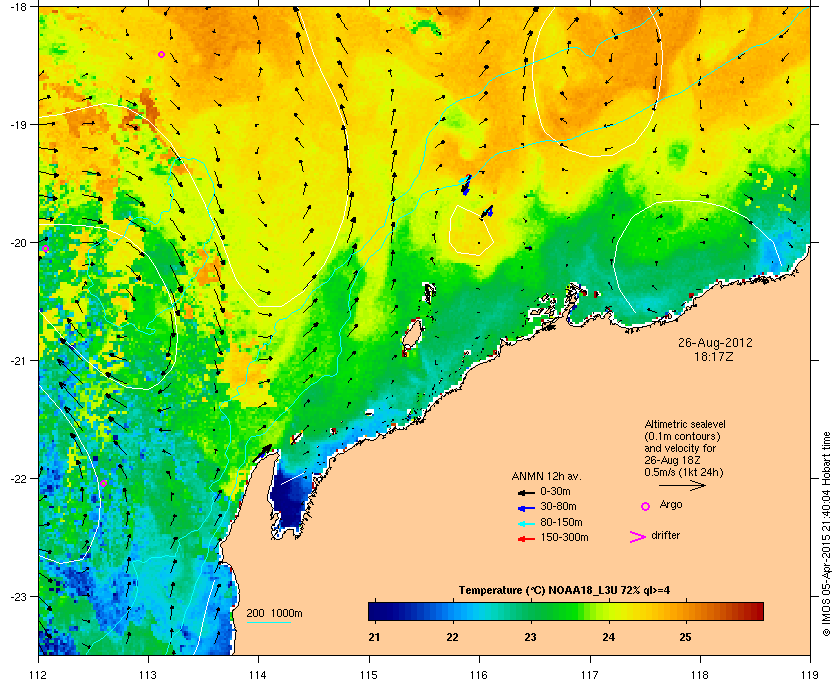Click the cyan 200 1000m isobath legend line
This screenshot has height=680, width=840.
tap(269, 623)
